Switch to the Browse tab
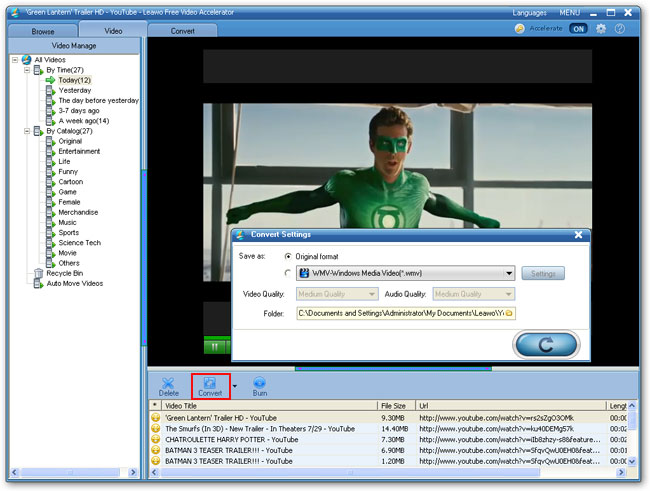This screenshot has height=491, width=650. pyautogui.click(x=43, y=31)
